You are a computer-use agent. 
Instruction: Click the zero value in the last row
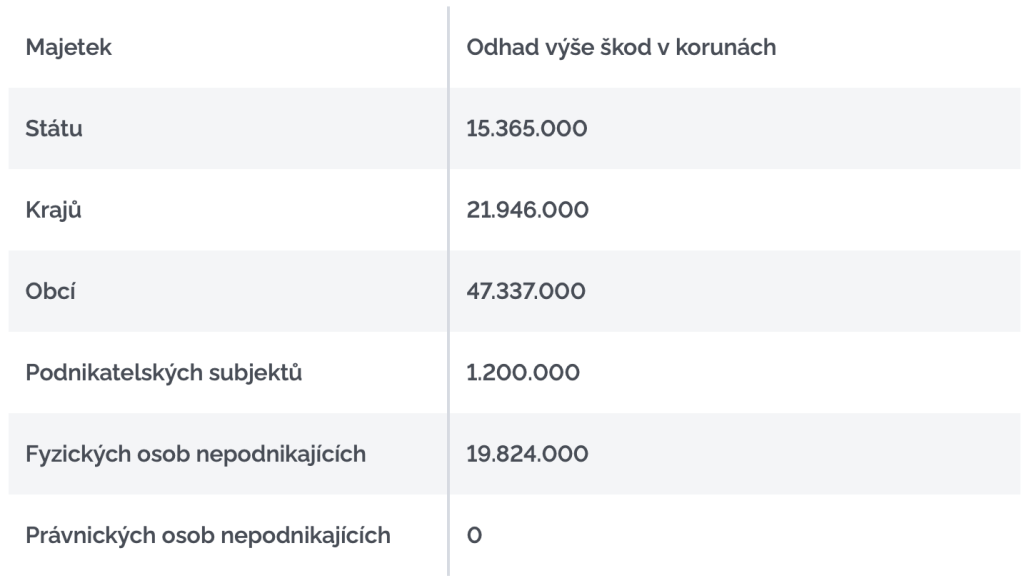click(x=475, y=537)
